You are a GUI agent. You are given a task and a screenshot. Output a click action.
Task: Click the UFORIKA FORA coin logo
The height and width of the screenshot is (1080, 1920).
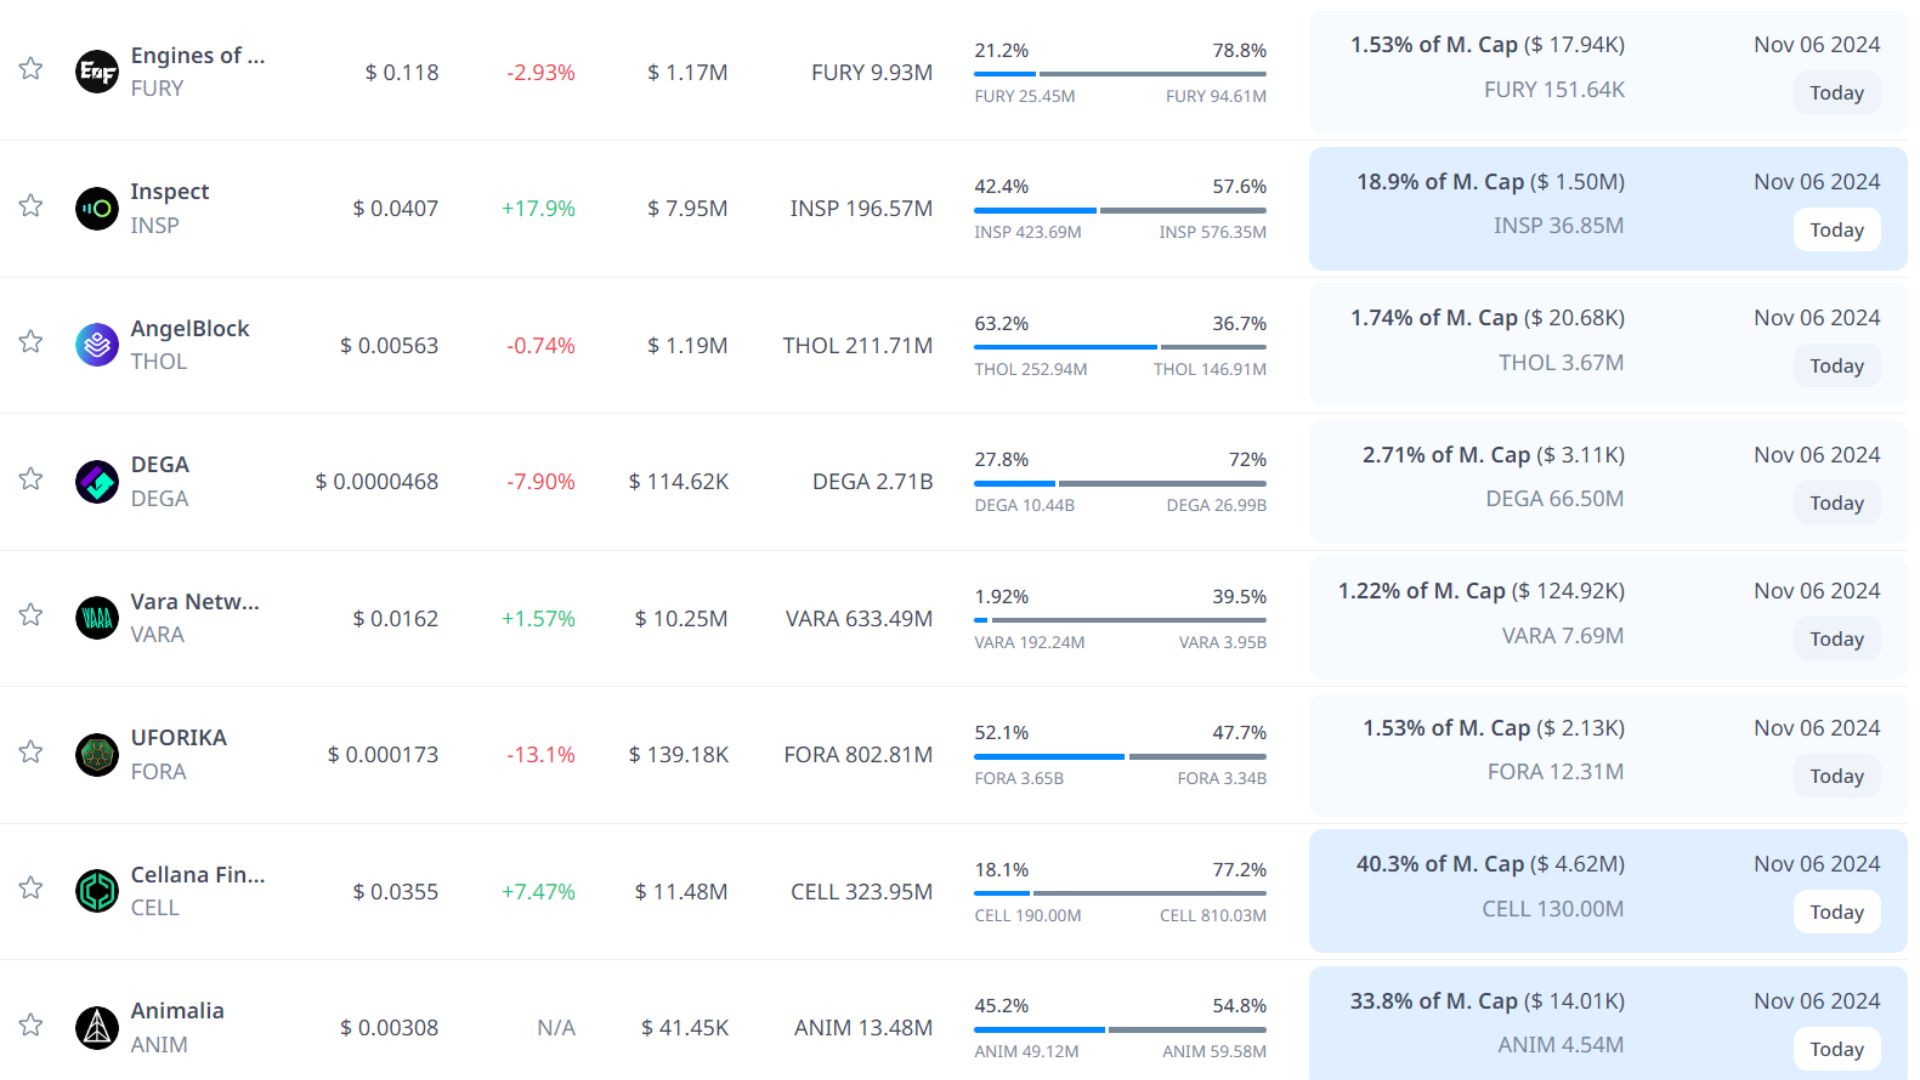point(97,754)
